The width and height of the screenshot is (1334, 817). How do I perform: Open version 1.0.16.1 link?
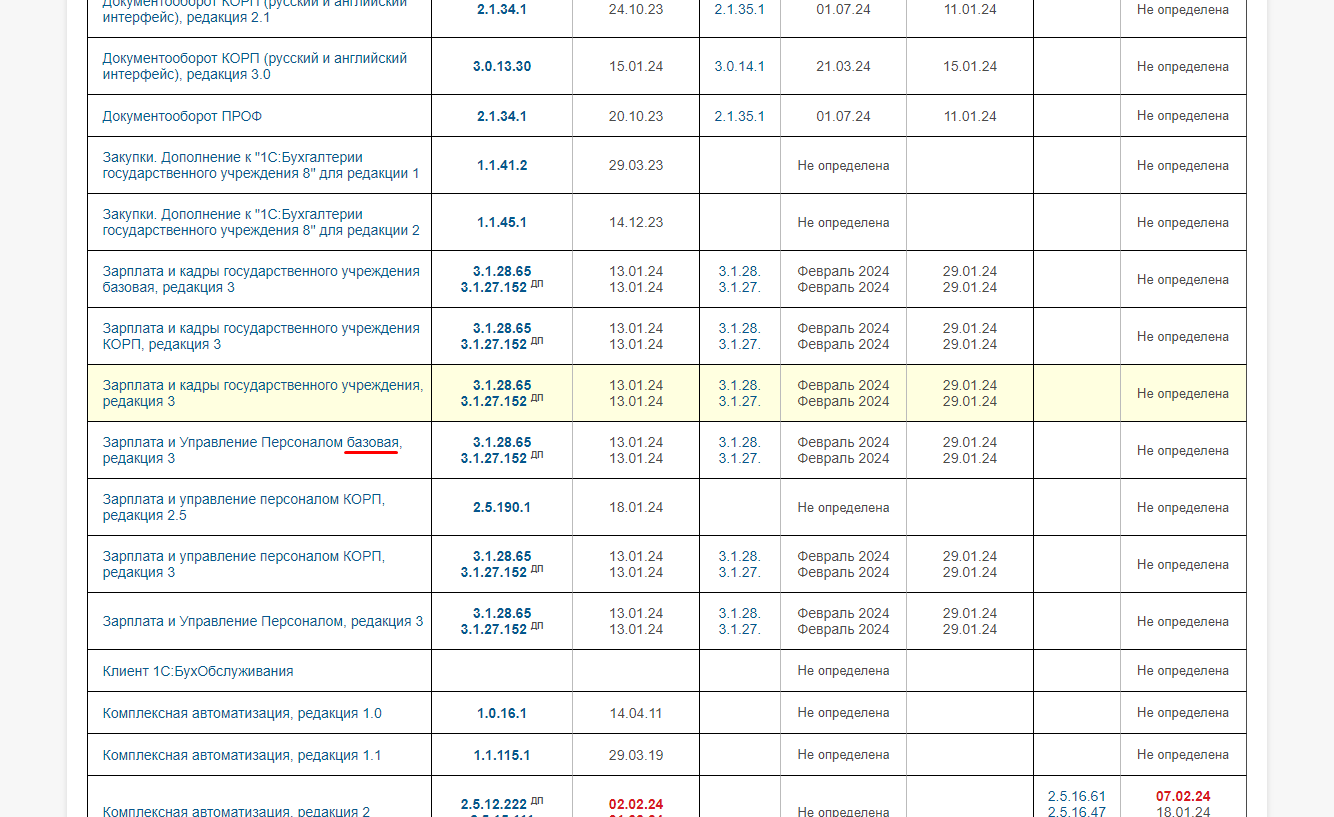pos(502,713)
